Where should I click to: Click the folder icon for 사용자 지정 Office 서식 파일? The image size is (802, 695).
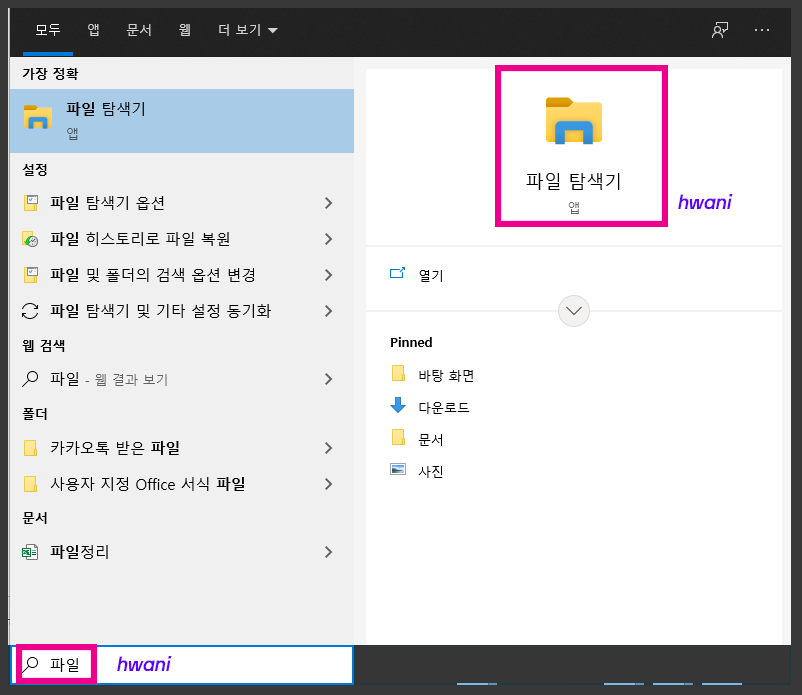point(31,484)
